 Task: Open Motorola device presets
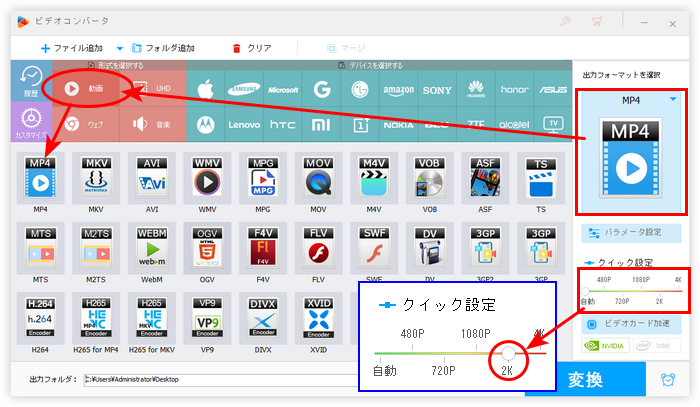[x=205, y=125]
